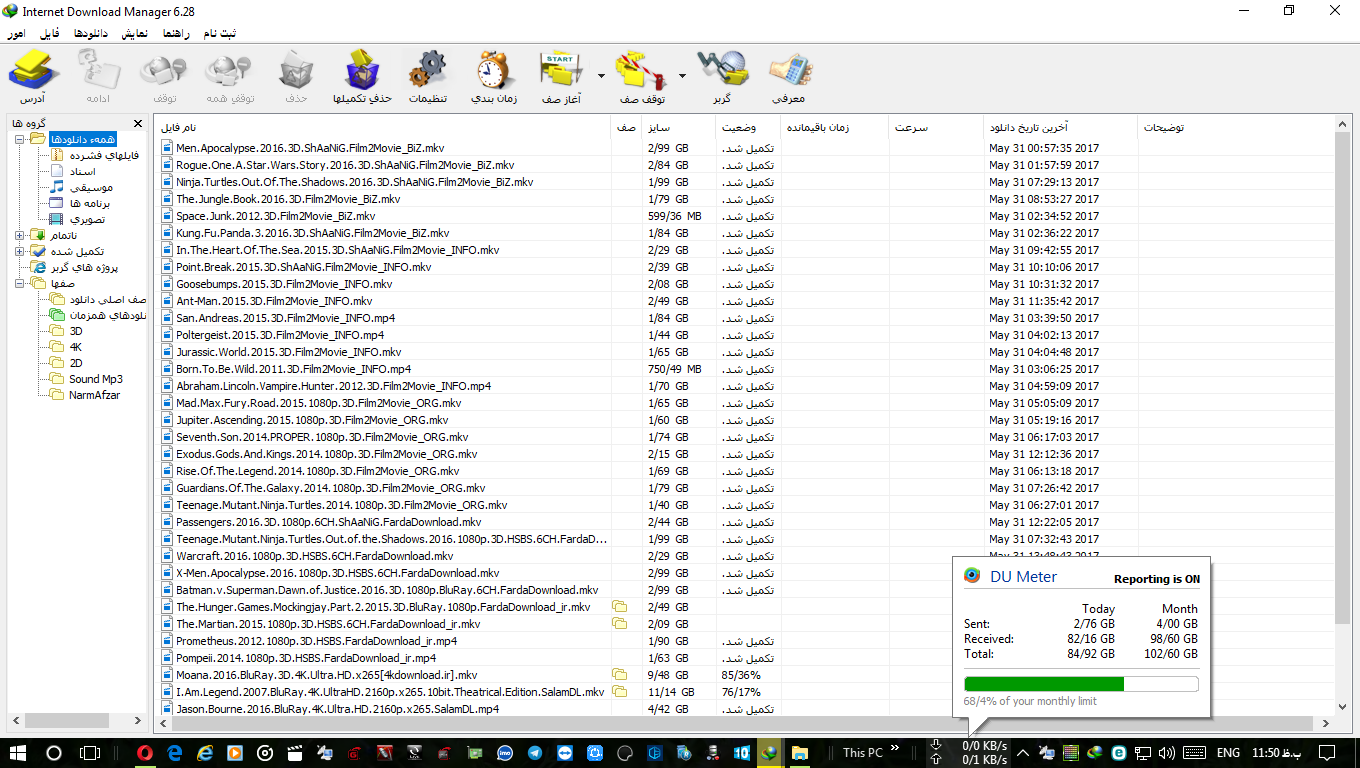
Task: Open Telegram from the taskbar
Action: pos(535,752)
